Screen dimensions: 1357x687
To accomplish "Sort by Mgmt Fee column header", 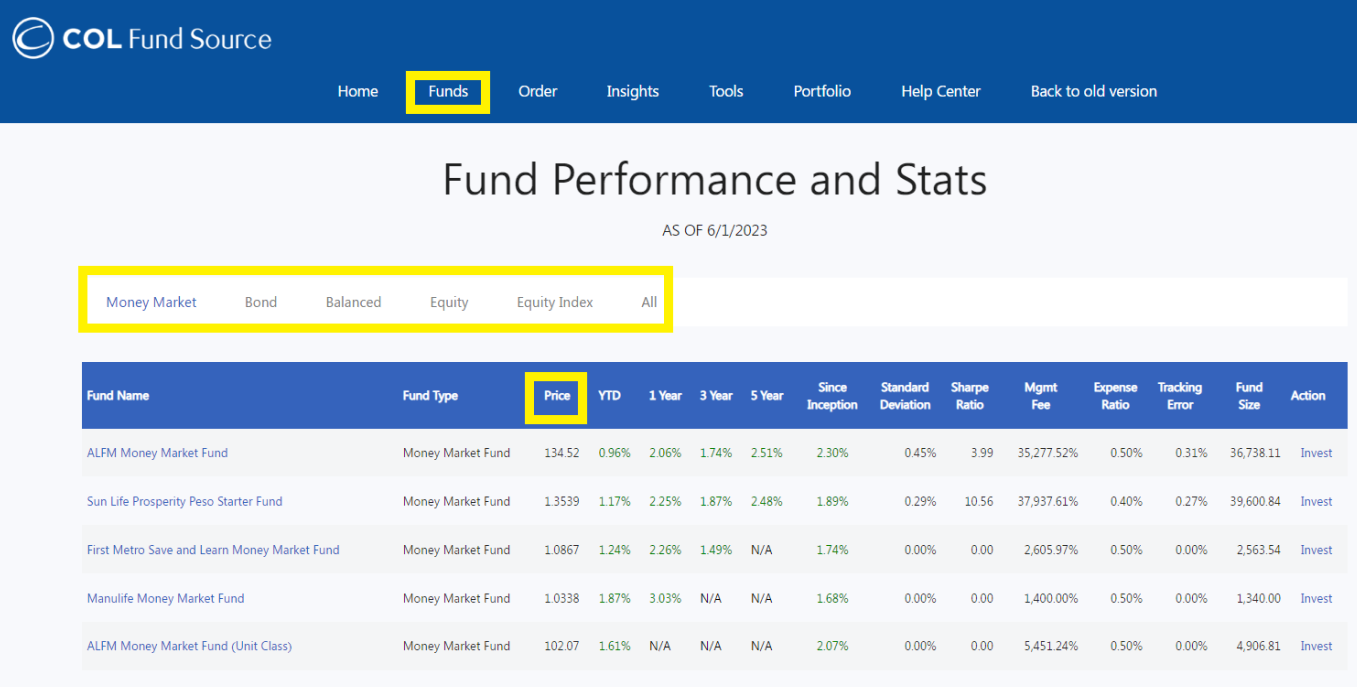I will (x=1042, y=396).
